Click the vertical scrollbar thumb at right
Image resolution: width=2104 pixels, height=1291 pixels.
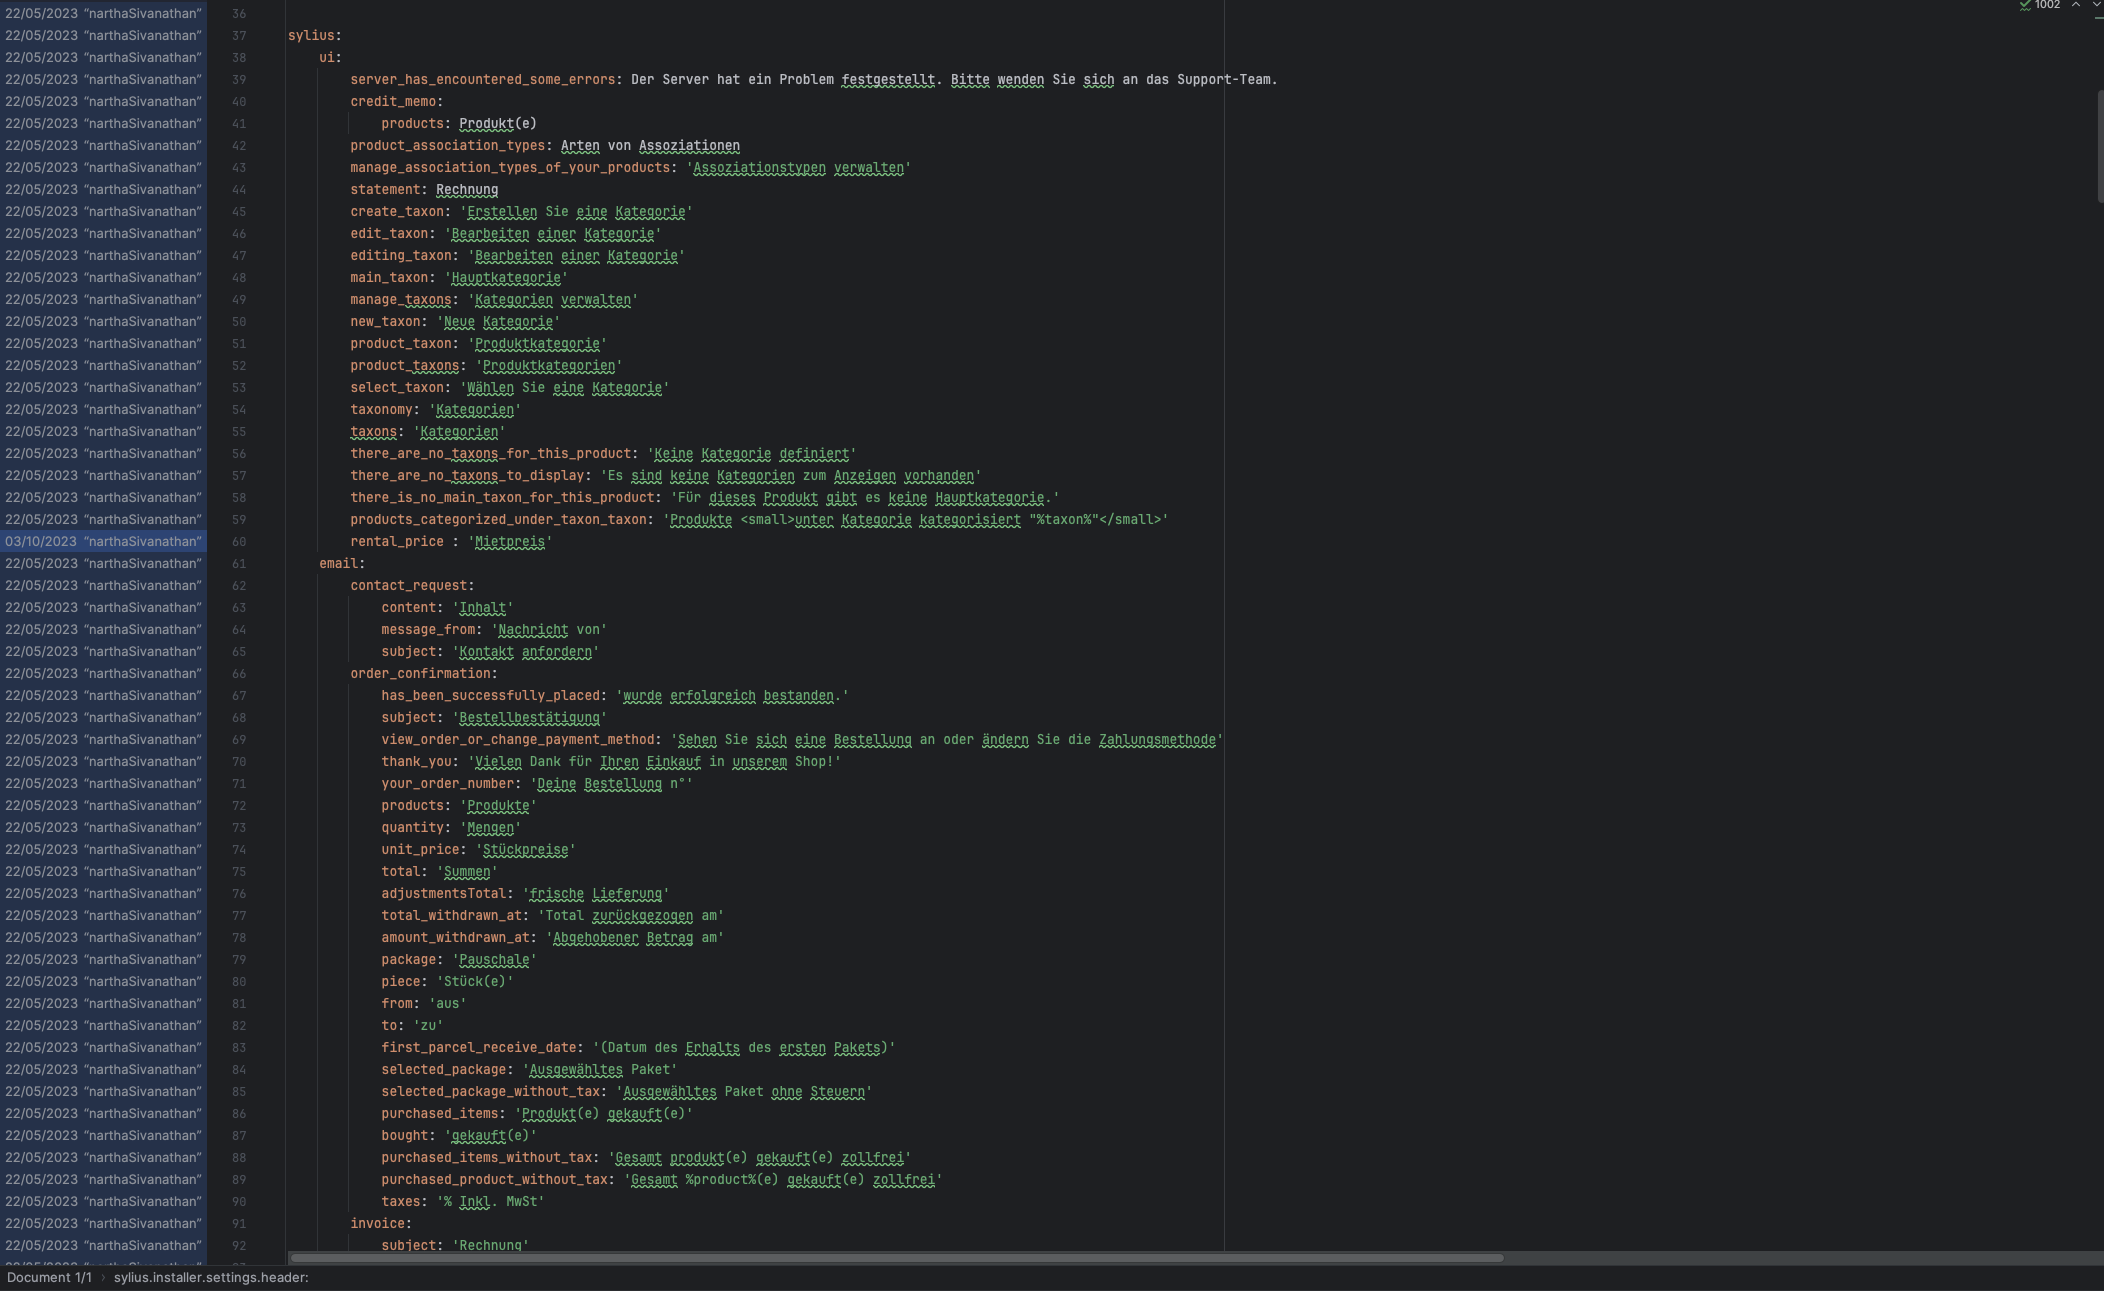point(2099,147)
